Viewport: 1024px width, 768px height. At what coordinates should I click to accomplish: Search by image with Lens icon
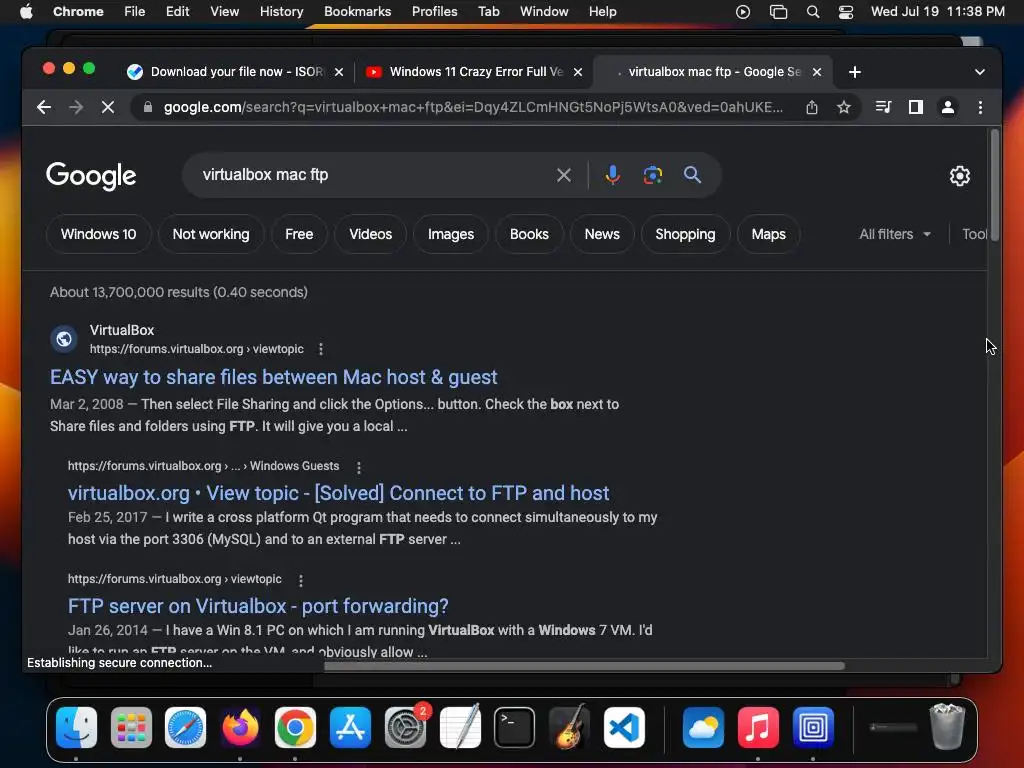pyautogui.click(x=652, y=175)
